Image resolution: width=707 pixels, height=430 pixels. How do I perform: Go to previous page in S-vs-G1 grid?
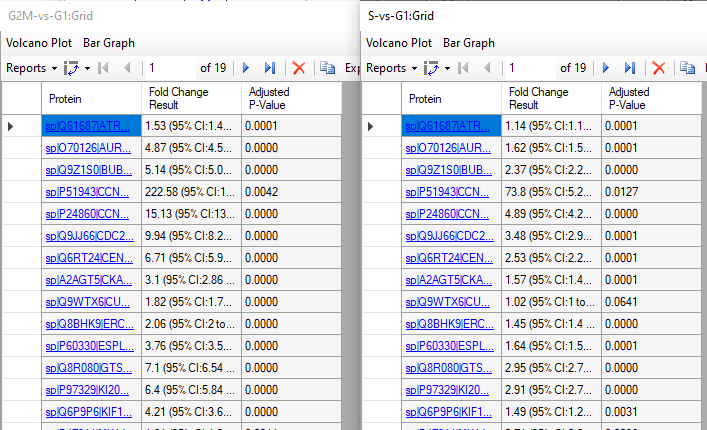[487, 68]
